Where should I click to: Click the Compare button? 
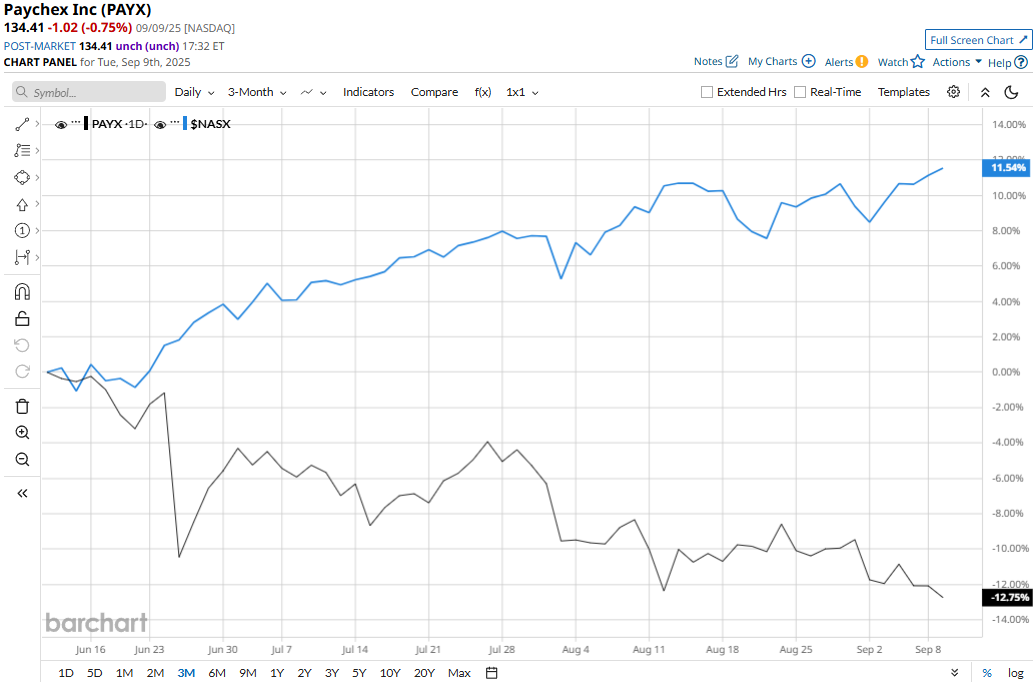coord(434,92)
